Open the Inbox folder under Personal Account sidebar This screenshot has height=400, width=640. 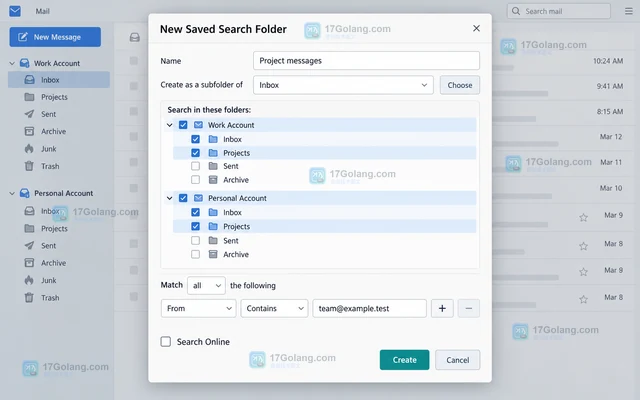point(50,211)
